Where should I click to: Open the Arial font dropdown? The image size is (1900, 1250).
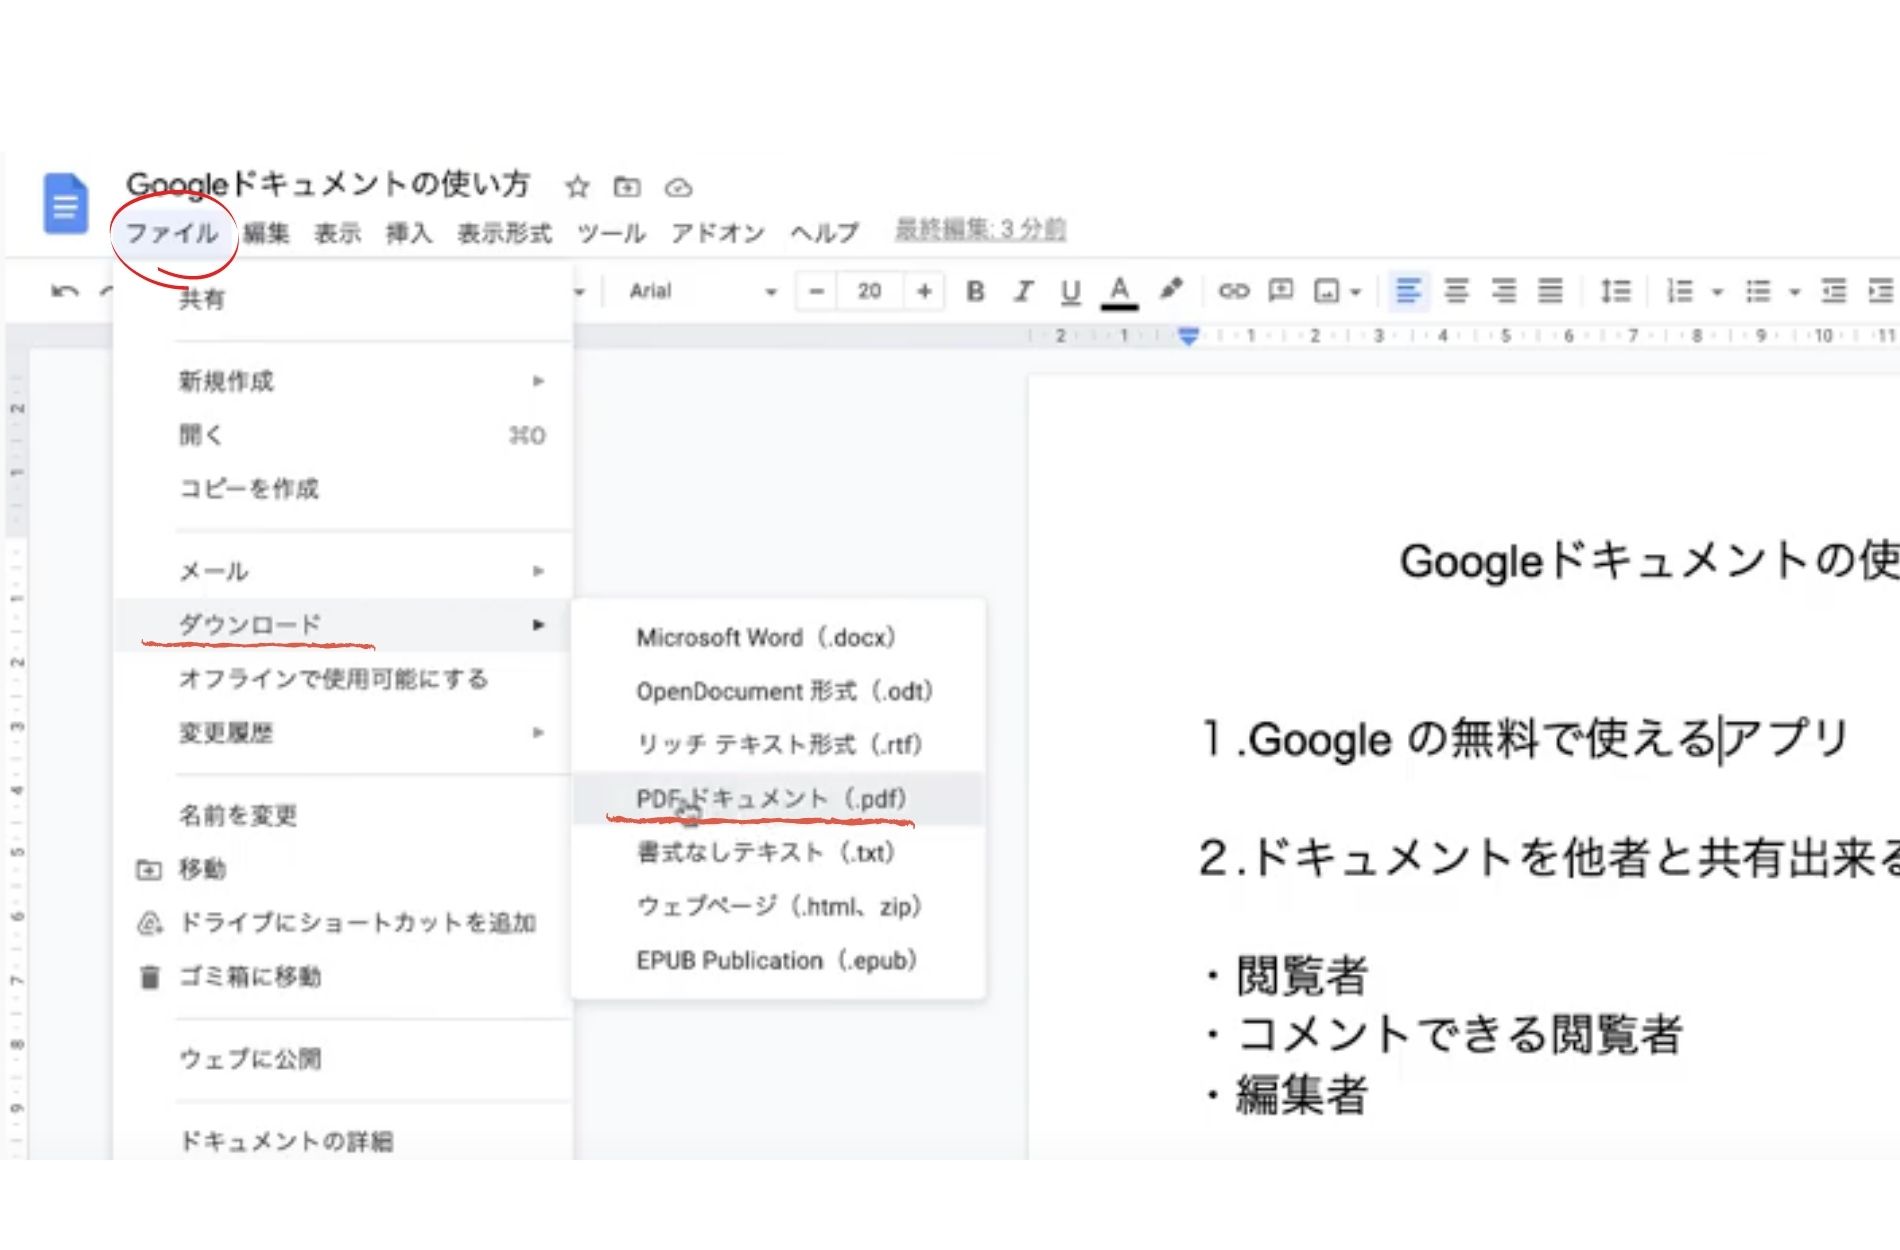click(702, 291)
